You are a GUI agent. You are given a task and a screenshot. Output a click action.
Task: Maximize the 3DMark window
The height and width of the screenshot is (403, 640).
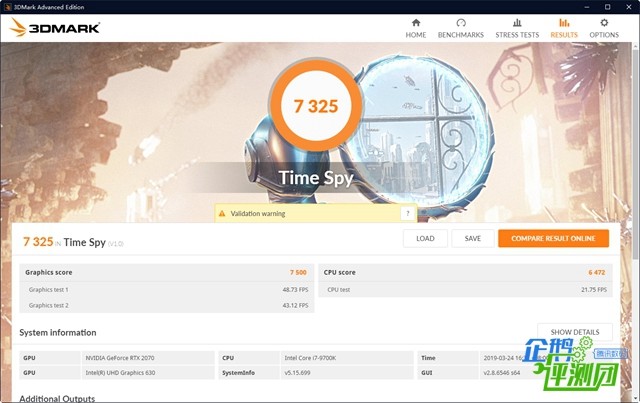(607, 7)
